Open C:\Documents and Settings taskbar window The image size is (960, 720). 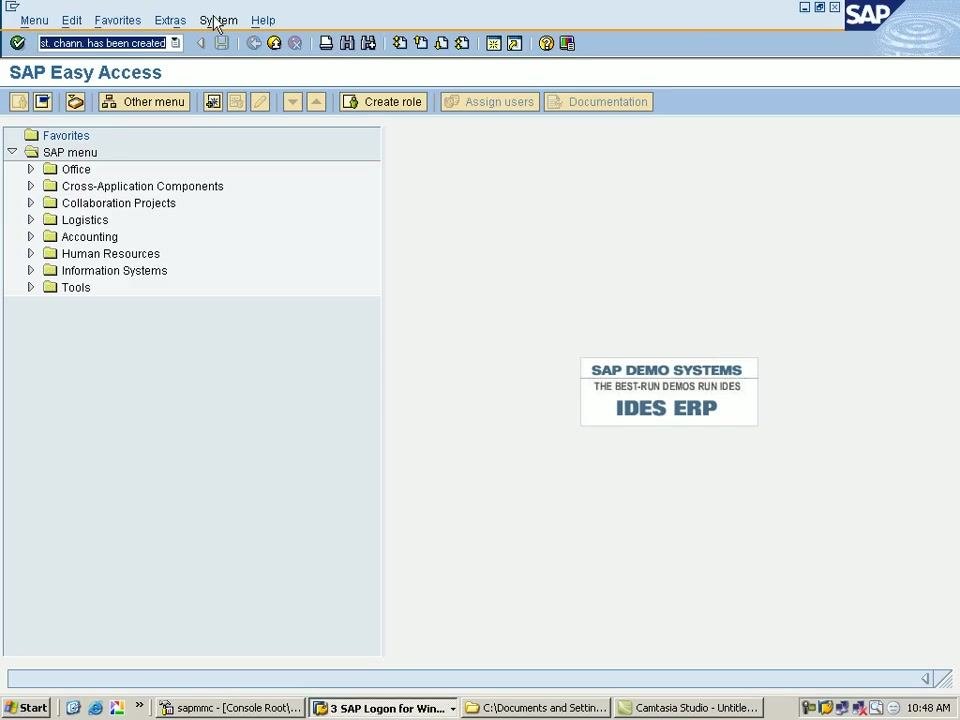point(536,708)
